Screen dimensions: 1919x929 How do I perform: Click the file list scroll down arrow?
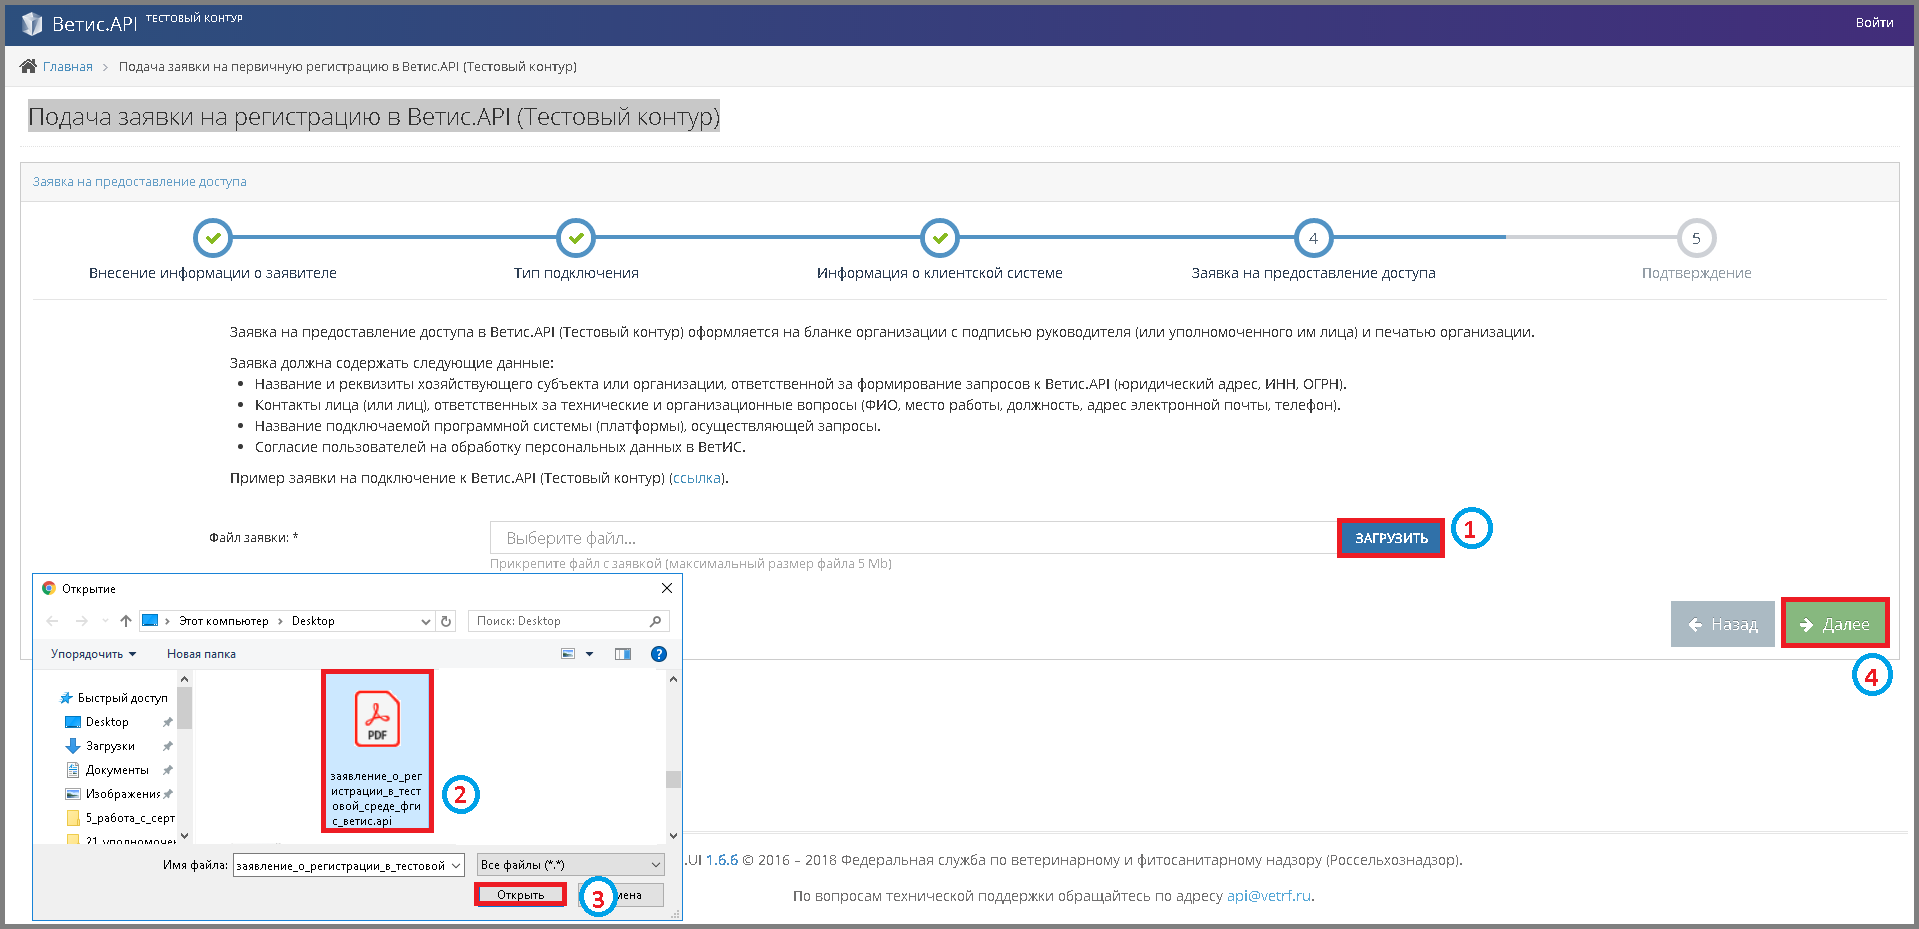(x=673, y=835)
